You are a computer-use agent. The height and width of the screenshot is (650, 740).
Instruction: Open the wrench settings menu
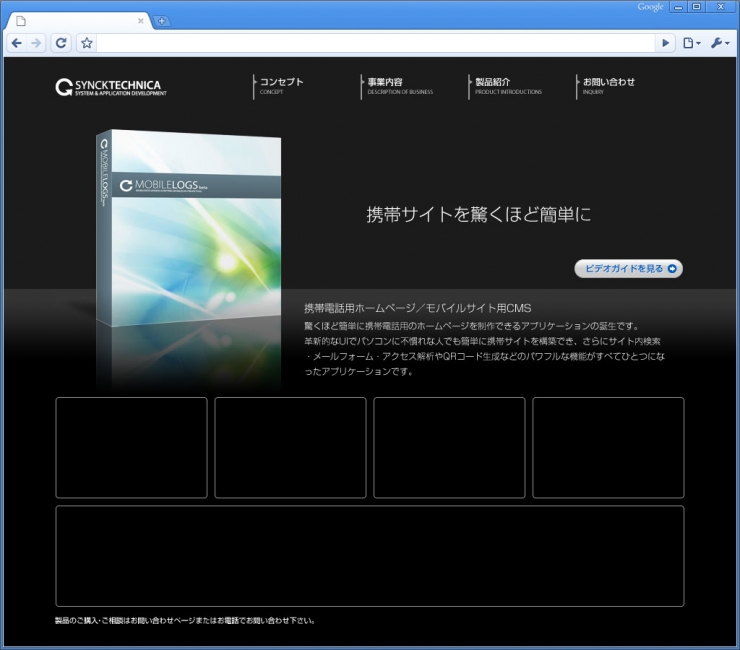pyautogui.click(x=720, y=43)
